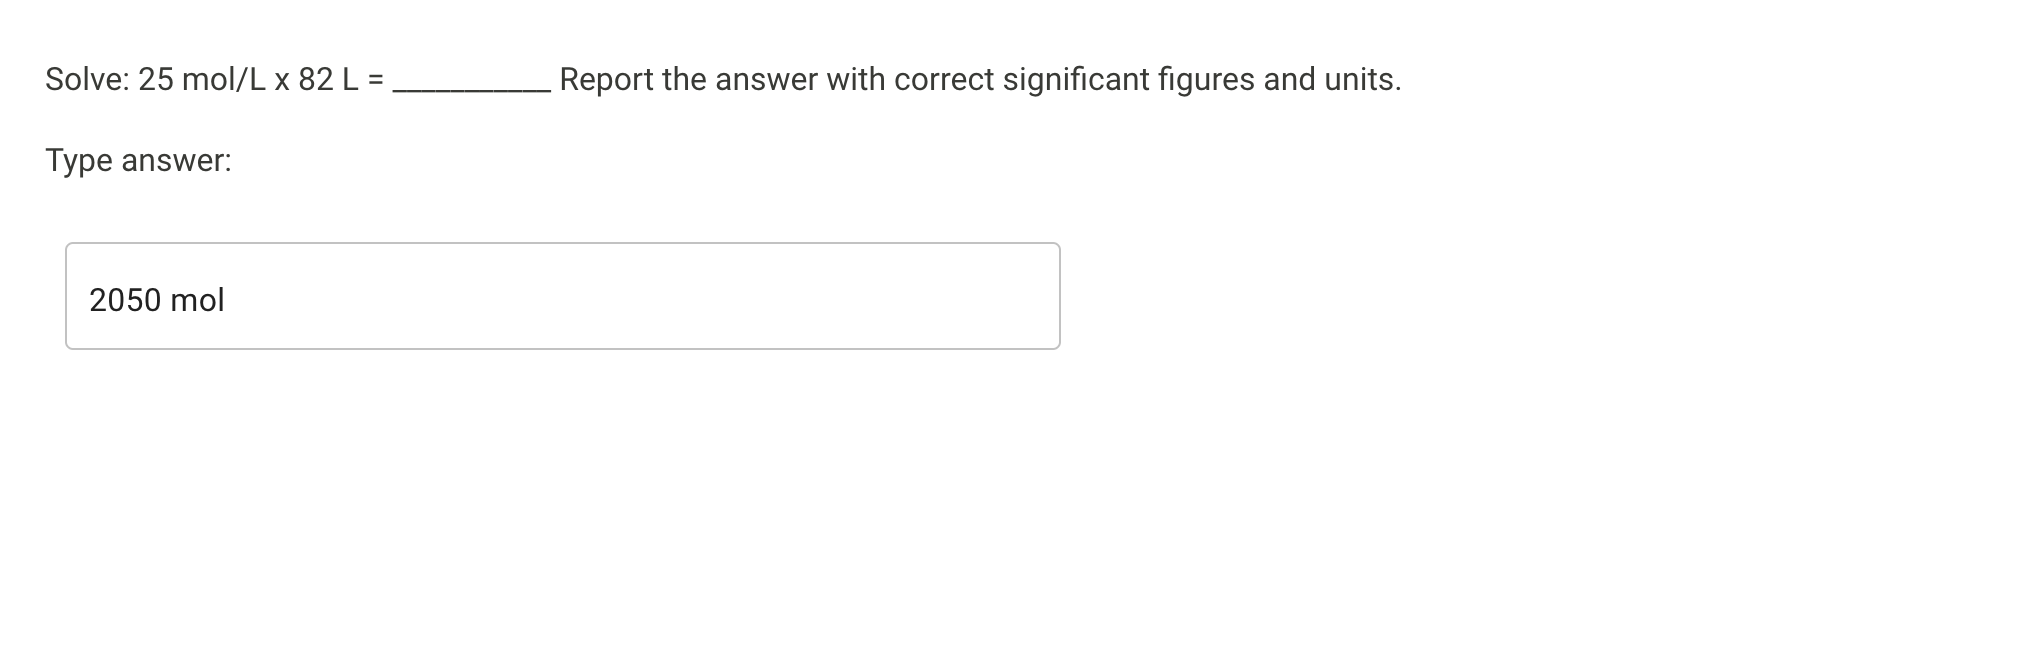Click the "Type answer:" label
The width and height of the screenshot is (2025, 645).
pyautogui.click(x=137, y=160)
